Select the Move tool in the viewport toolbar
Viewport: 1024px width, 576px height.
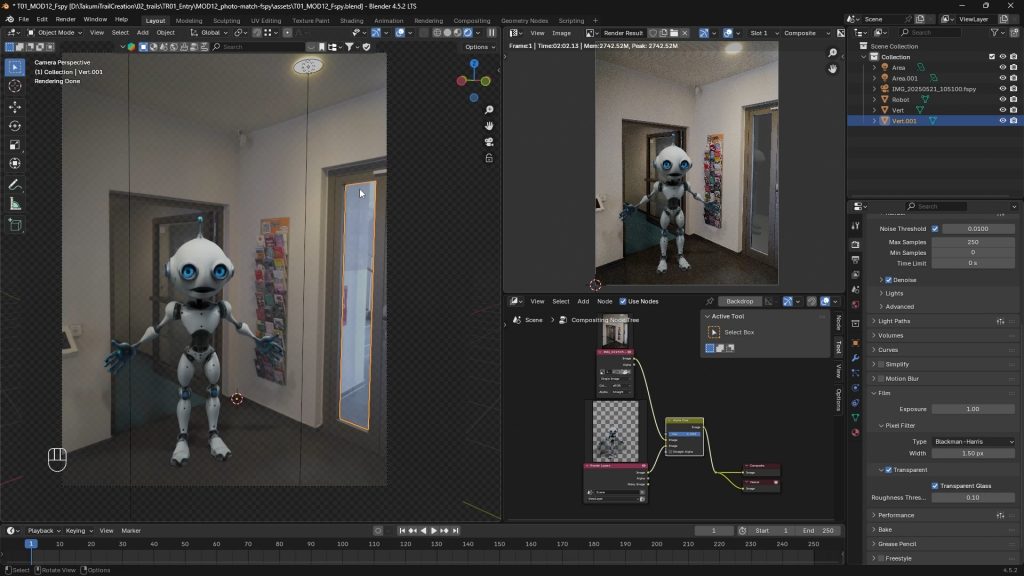(x=14, y=106)
